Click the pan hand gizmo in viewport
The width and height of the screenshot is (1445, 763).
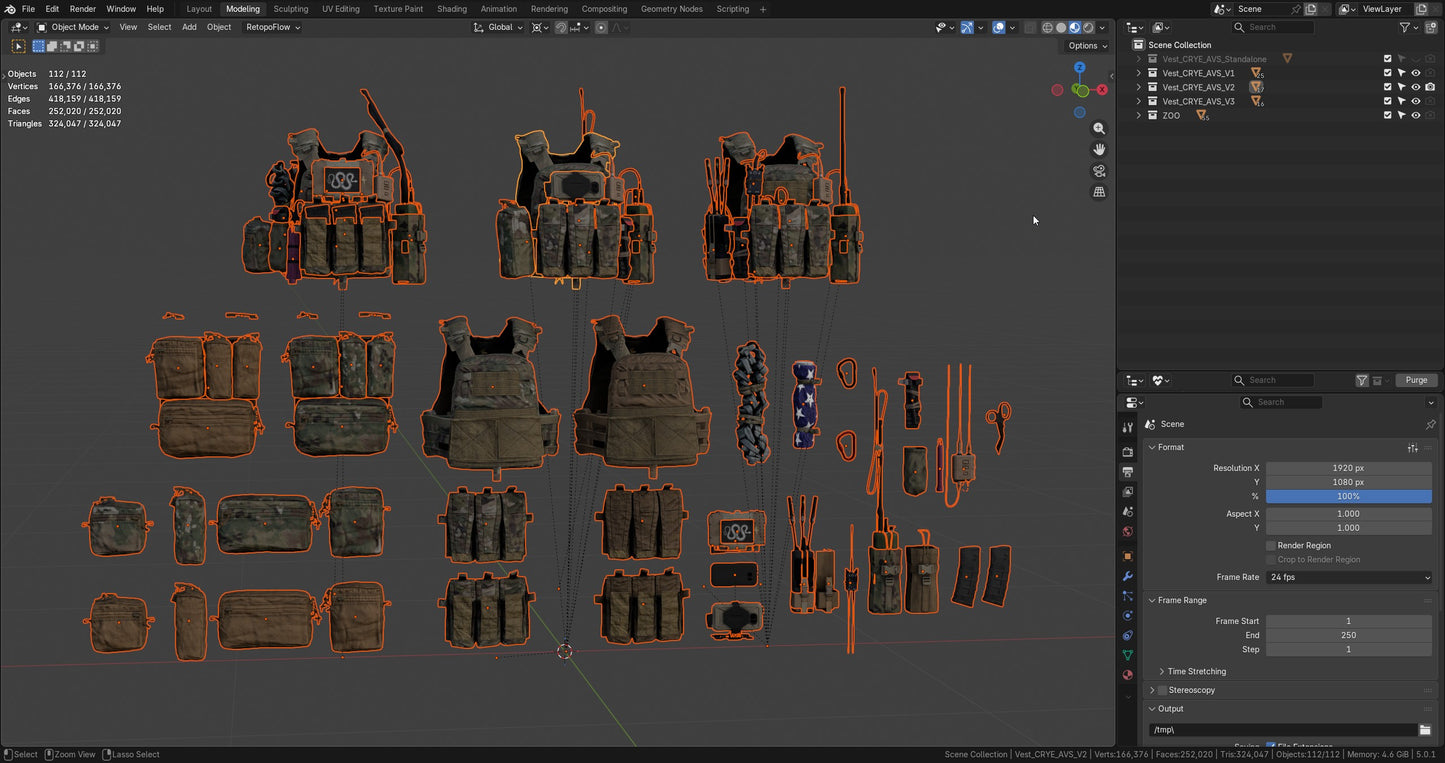pos(1099,150)
